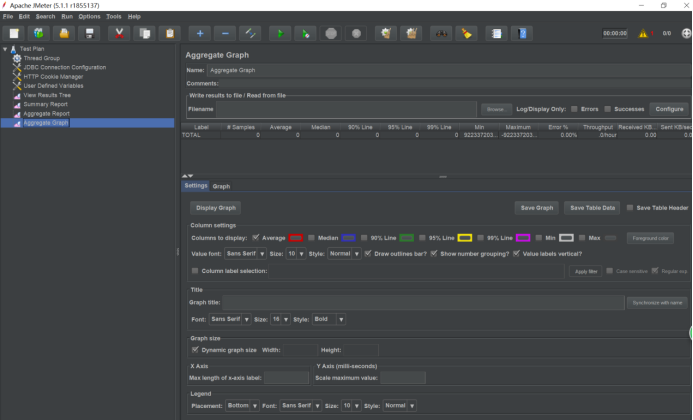The image size is (693, 420).
Task: Open the Options menu
Action: (89, 16)
